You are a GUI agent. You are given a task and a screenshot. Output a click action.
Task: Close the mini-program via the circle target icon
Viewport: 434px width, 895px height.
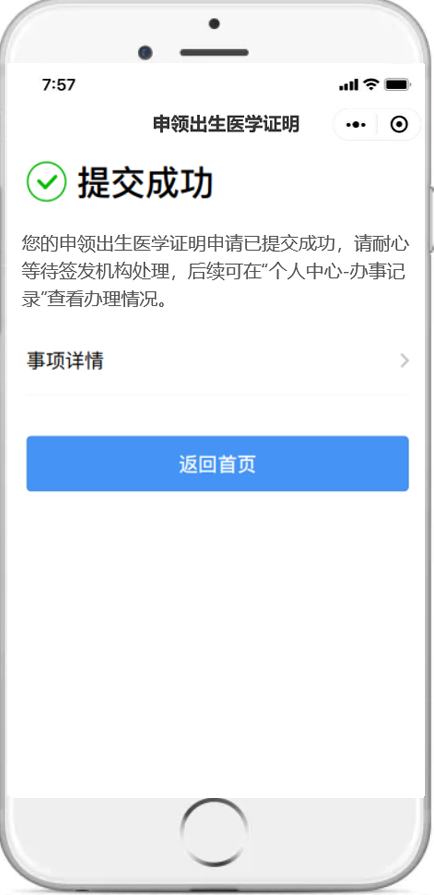pos(399,124)
